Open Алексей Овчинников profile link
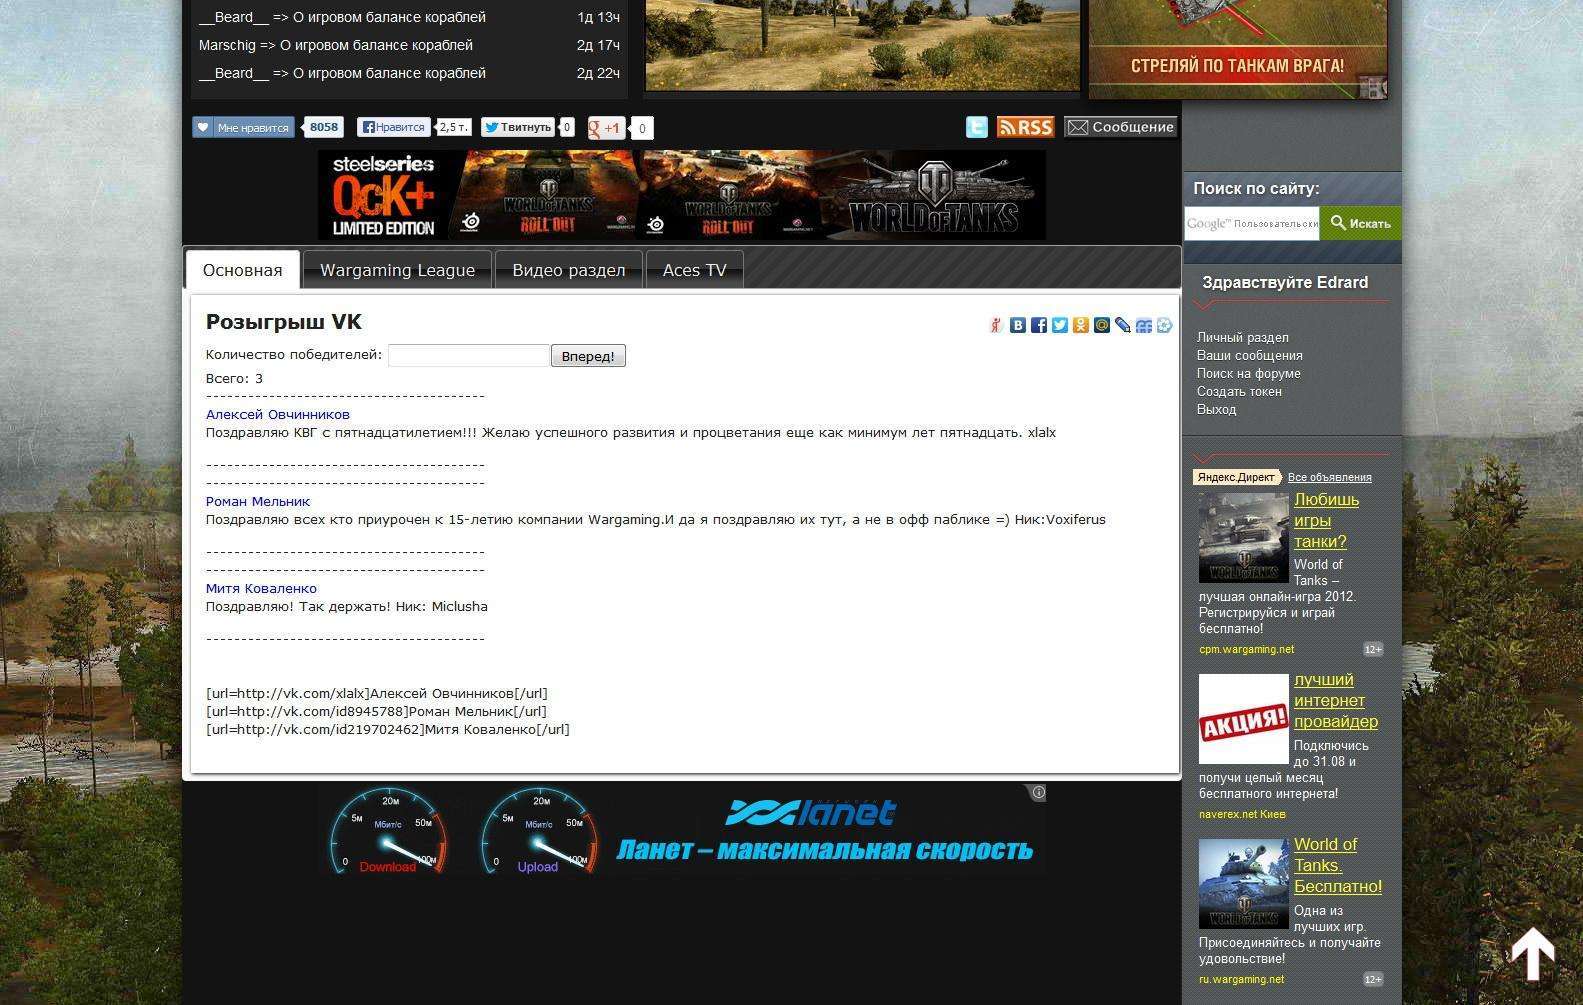This screenshot has height=1005, width=1583. point(278,414)
